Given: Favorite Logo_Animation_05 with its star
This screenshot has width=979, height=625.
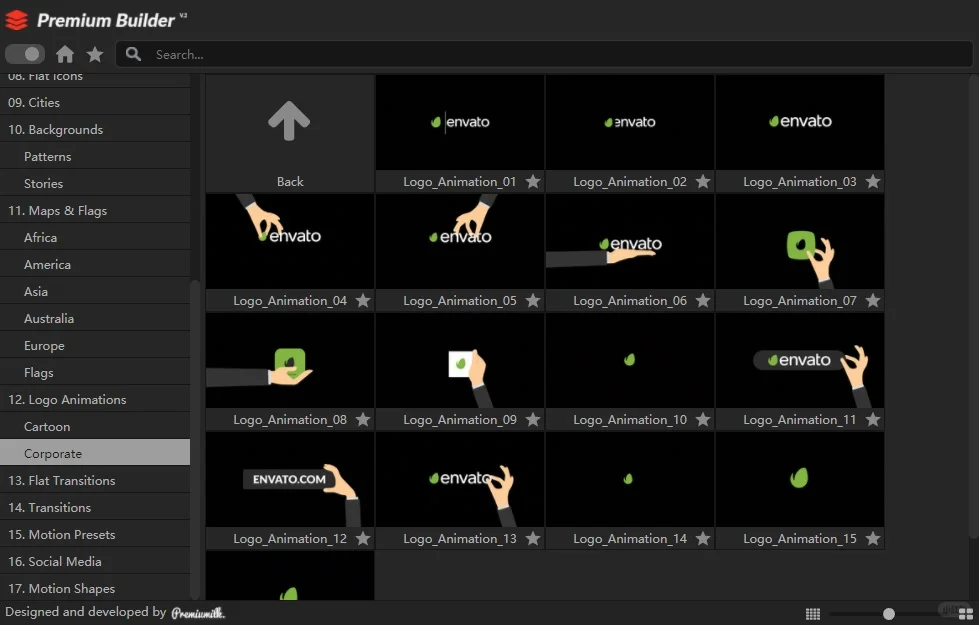Looking at the screenshot, I should click(533, 301).
